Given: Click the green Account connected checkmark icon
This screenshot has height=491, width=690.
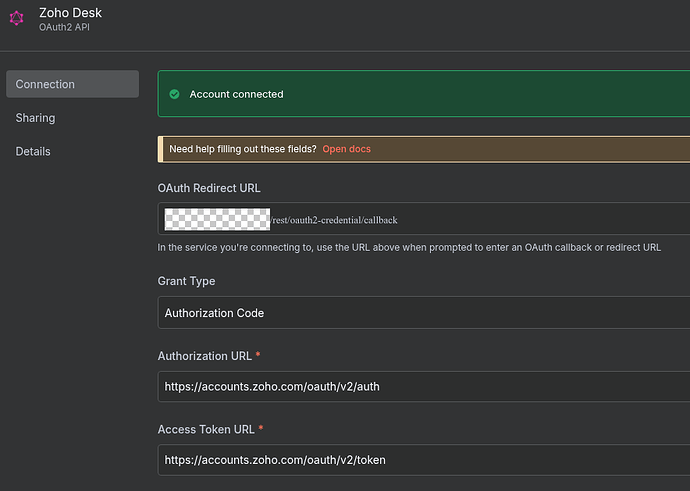Looking at the screenshot, I should [174, 94].
